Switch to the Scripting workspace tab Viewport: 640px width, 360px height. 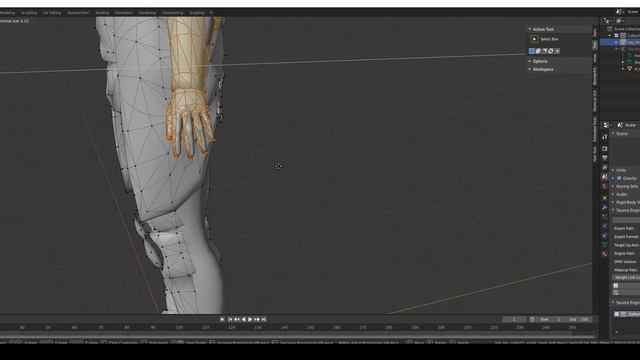point(197,13)
